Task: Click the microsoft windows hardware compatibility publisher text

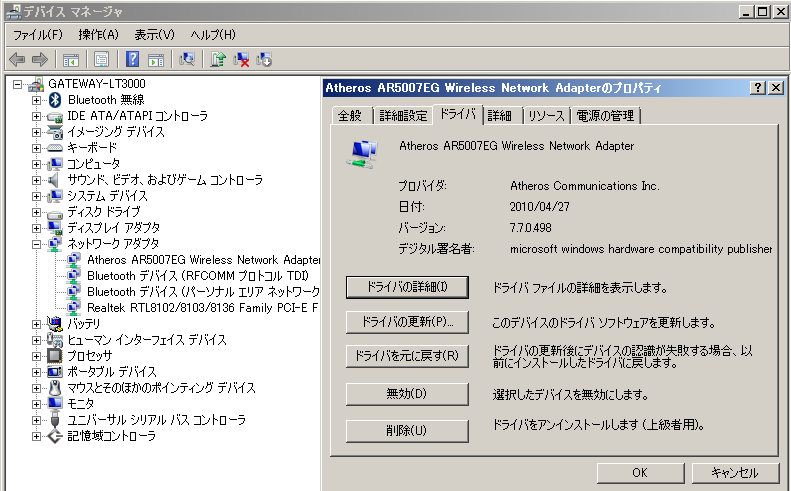Action: [x=641, y=249]
